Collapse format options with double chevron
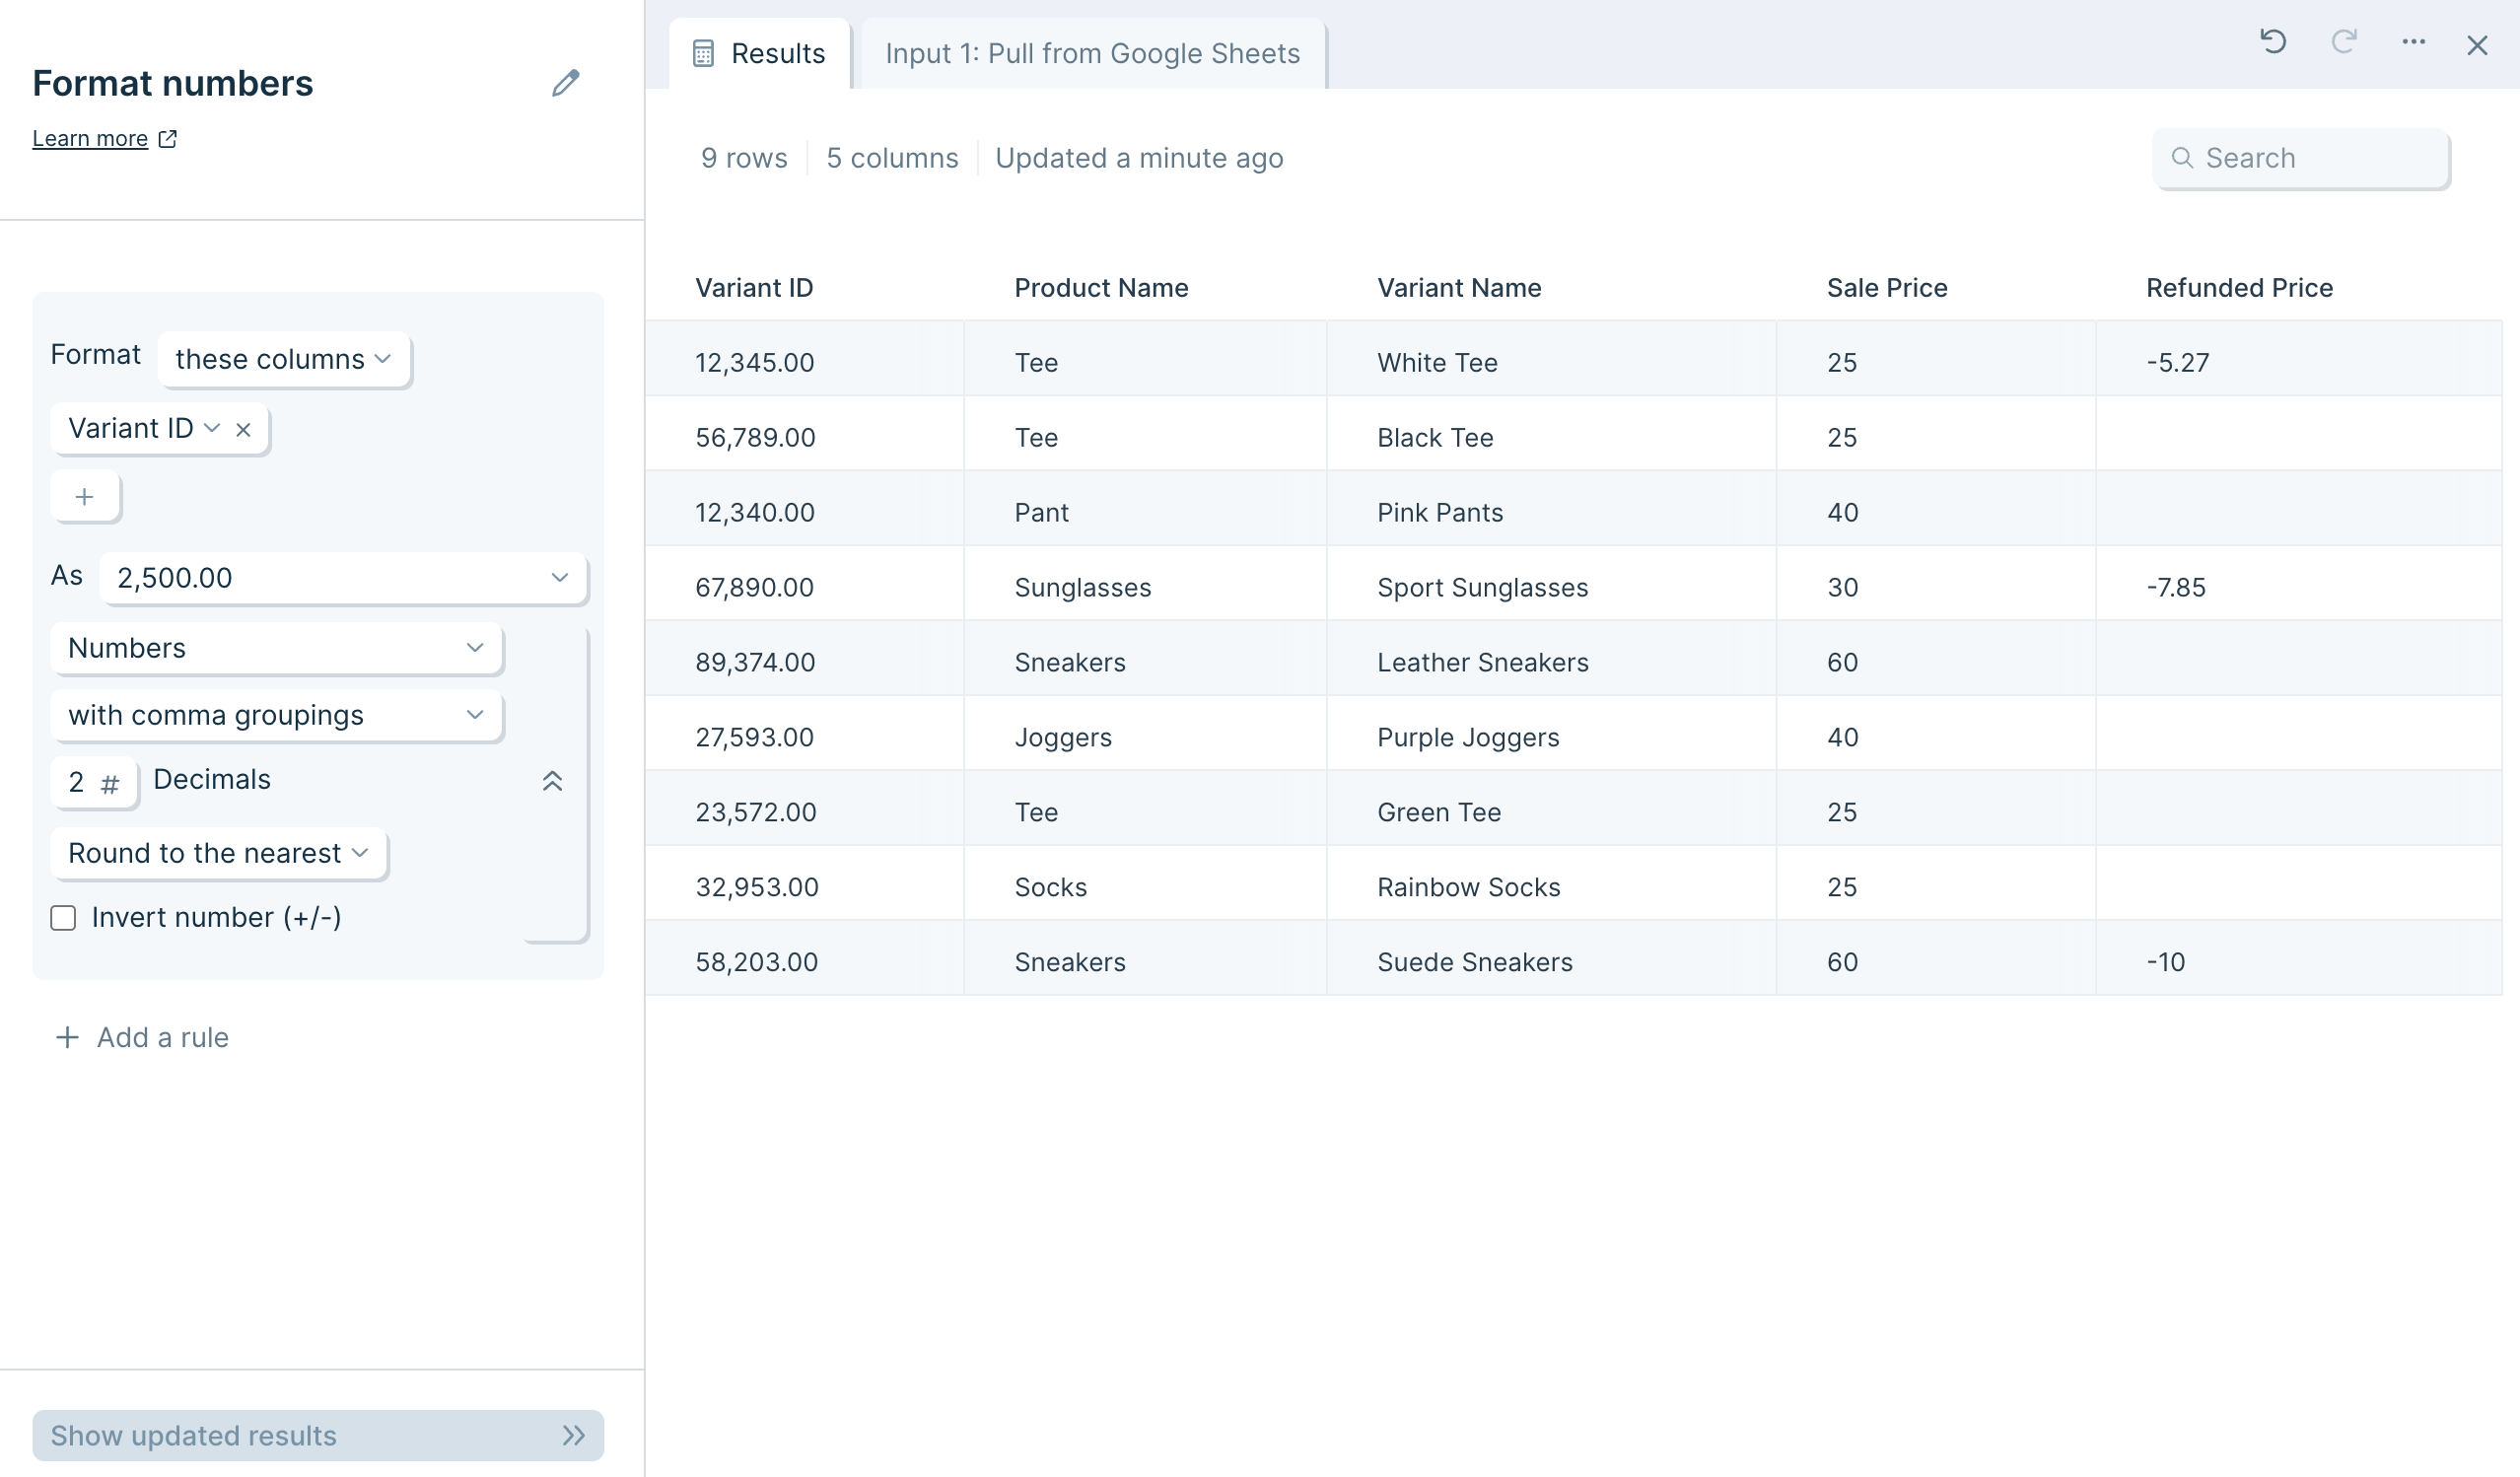Image resolution: width=2520 pixels, height=1477 pixels. pyautogui.click(x=552, y=781)
